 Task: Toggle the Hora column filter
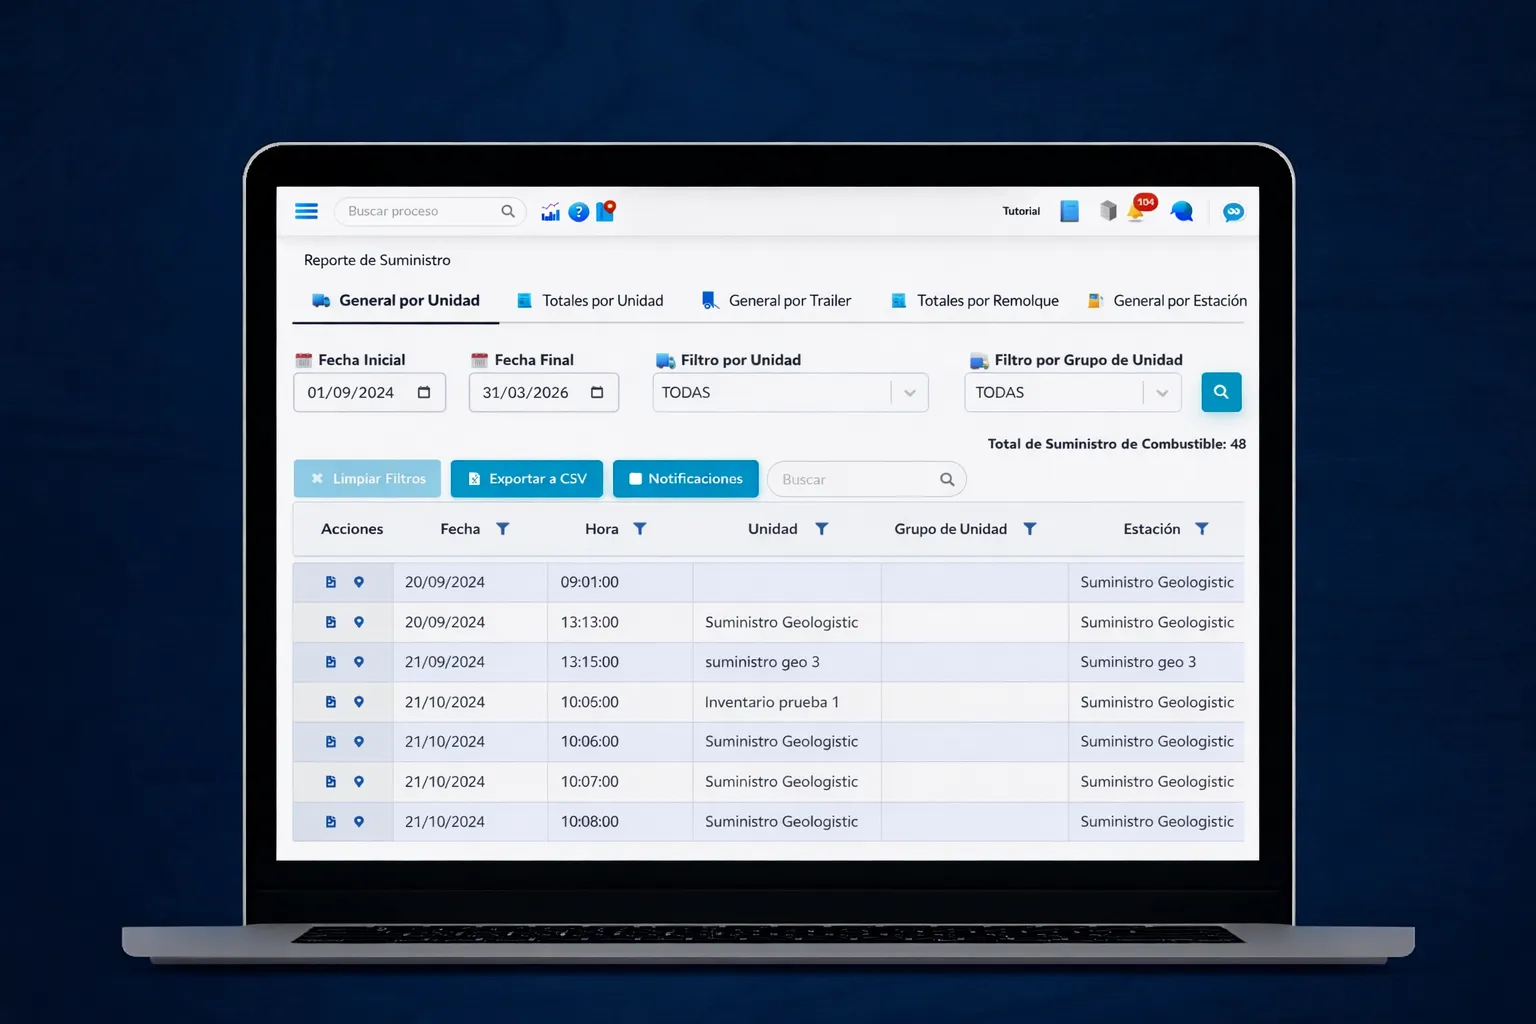(x=640, y=529)
